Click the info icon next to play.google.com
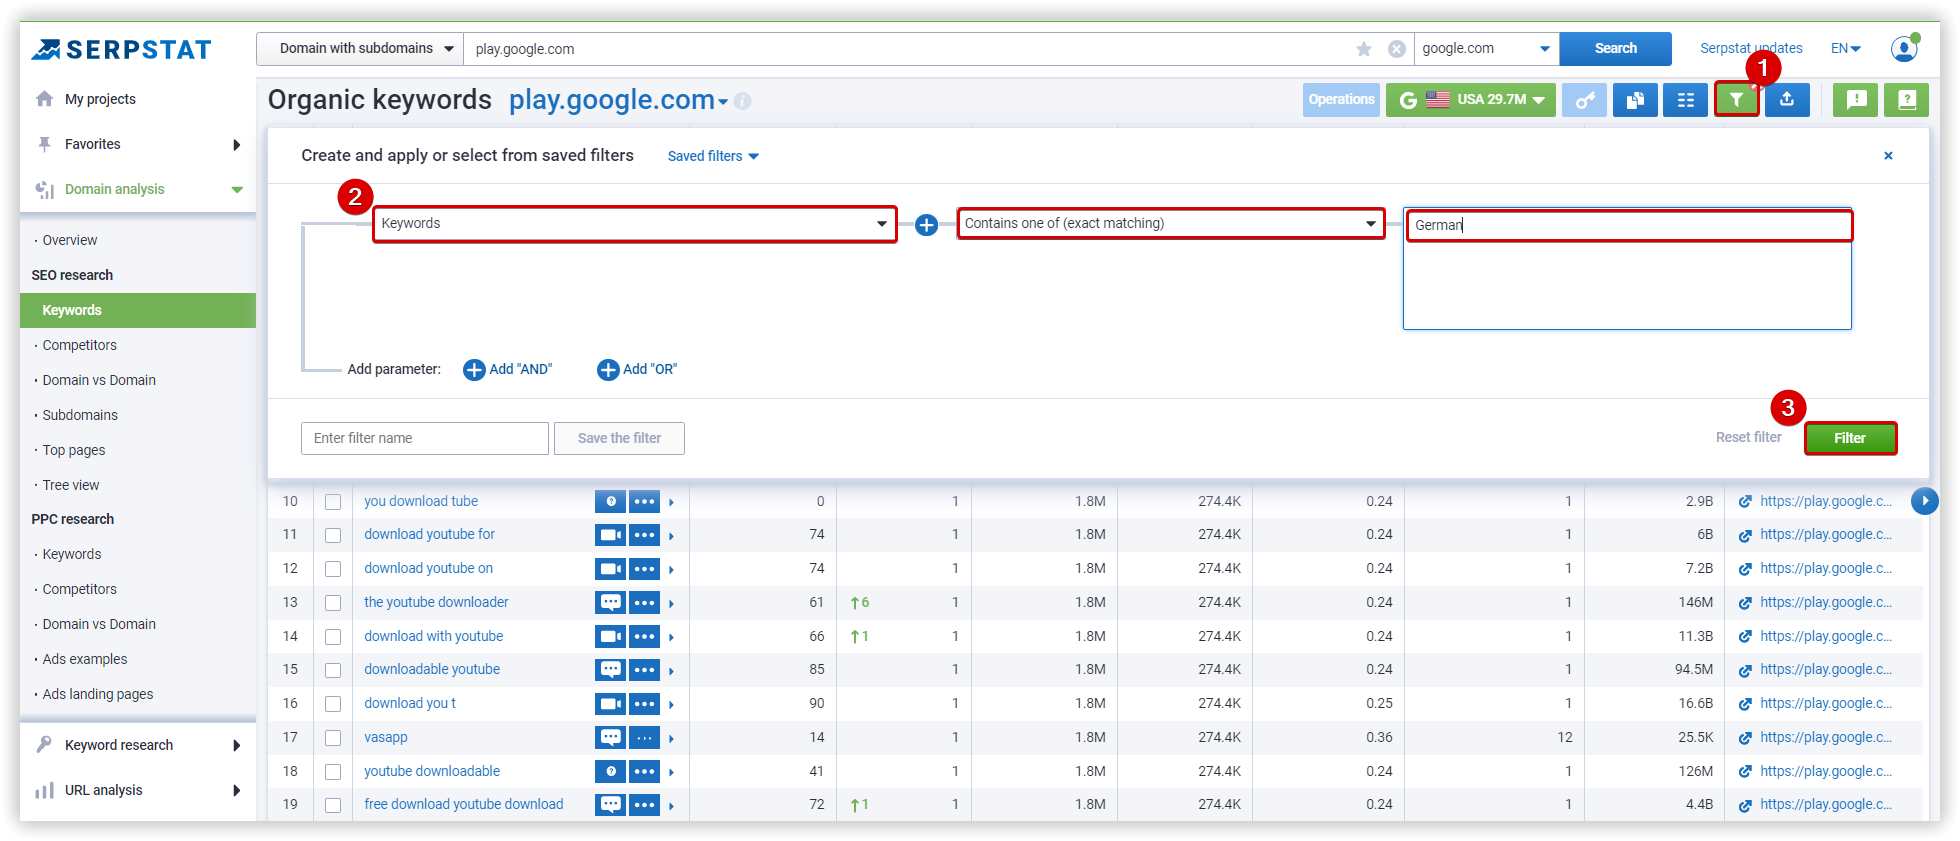This screenshot has width=1960, height=841. tap(742, 101)
